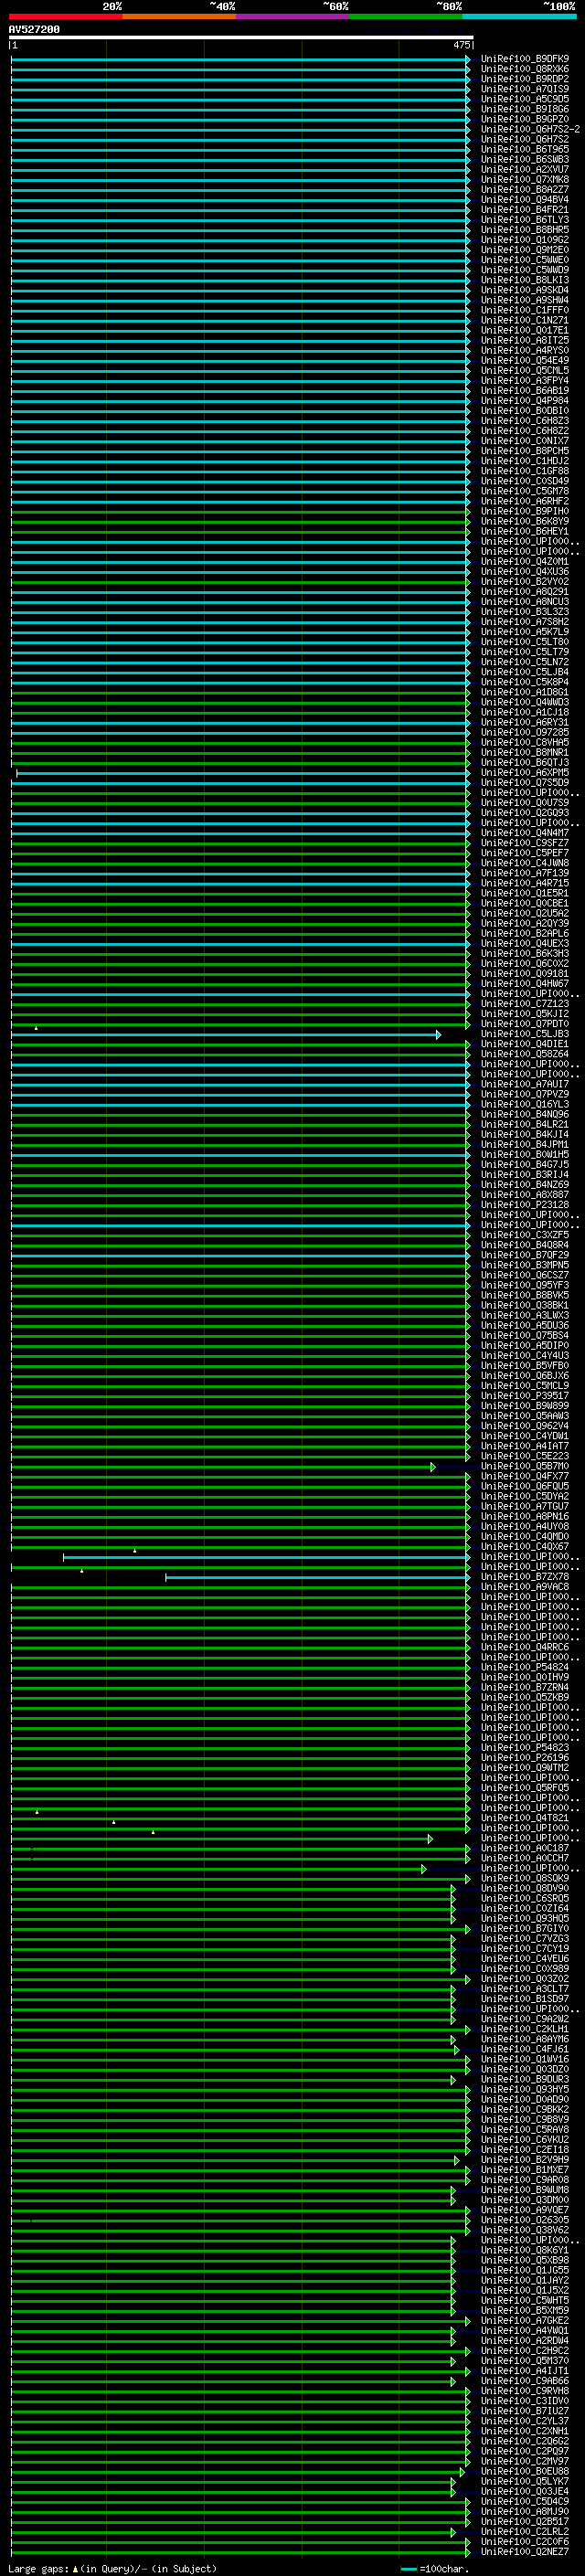Click the UniRef100_A5DIP0 hit label

525,1345
